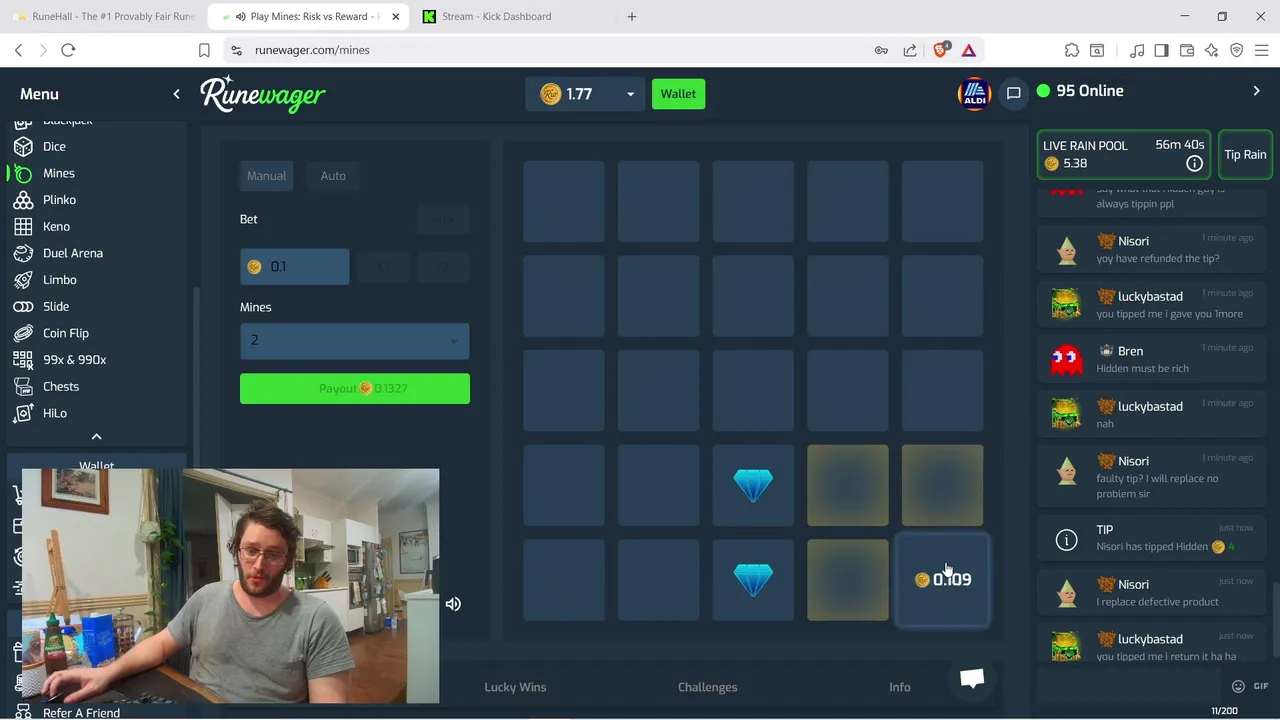The image size is (1280, 720).
Task: Bookmark this page
Action: click(x=204, y=50)
